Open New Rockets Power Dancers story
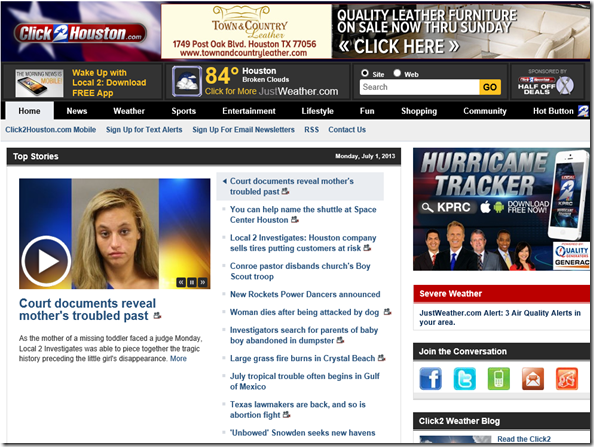 coord(305,294)
